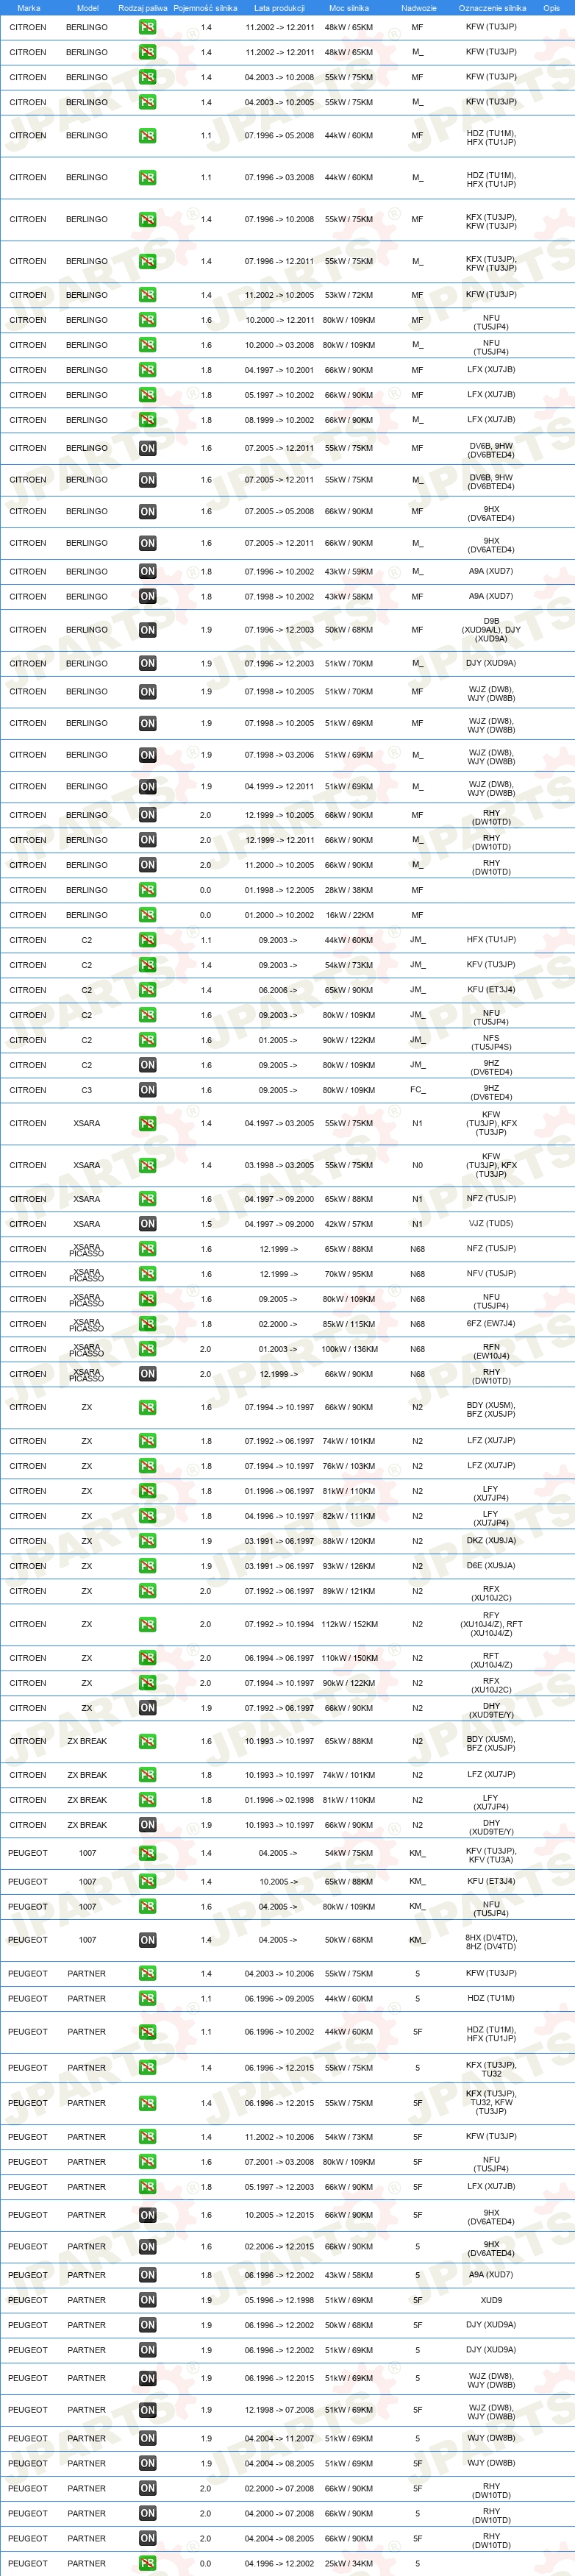Viewport: 575px width, 2576px height.
Task: Click the ON fuel icon for Xsara VJZ (TUD5)
Action: tap(147, 1224)
